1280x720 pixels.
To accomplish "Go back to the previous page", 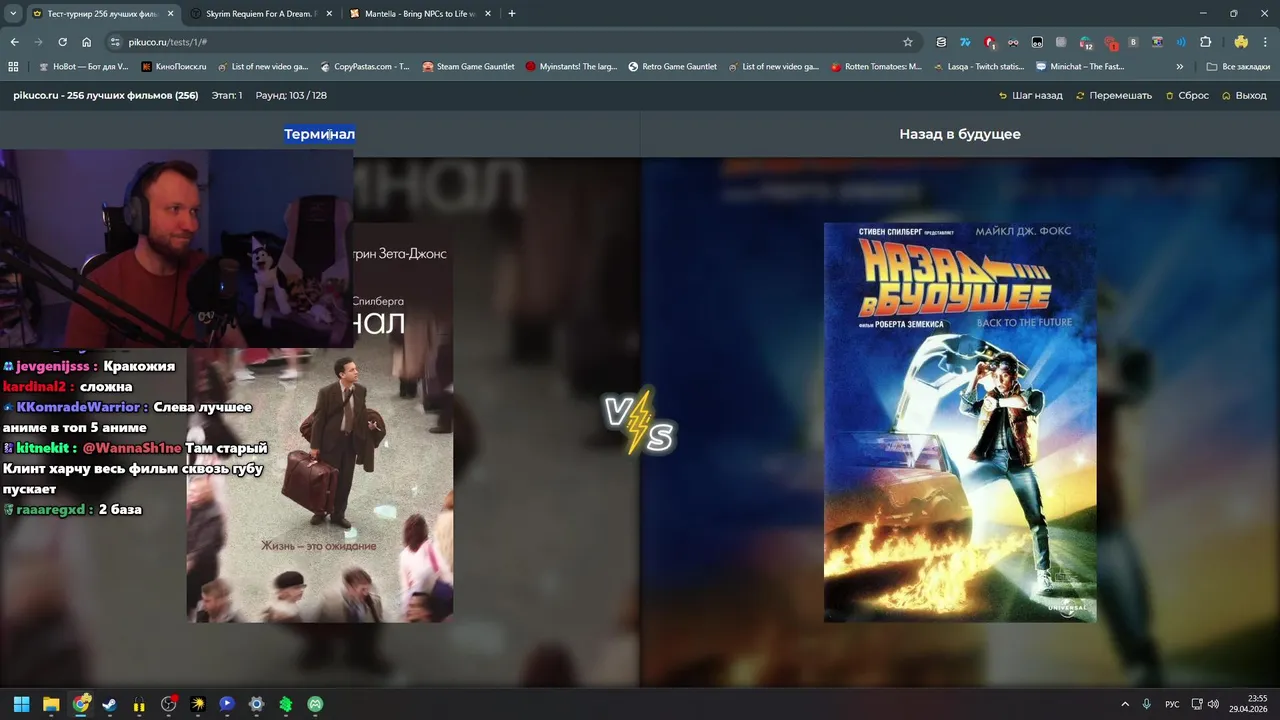I will click(x=14, y=42).
